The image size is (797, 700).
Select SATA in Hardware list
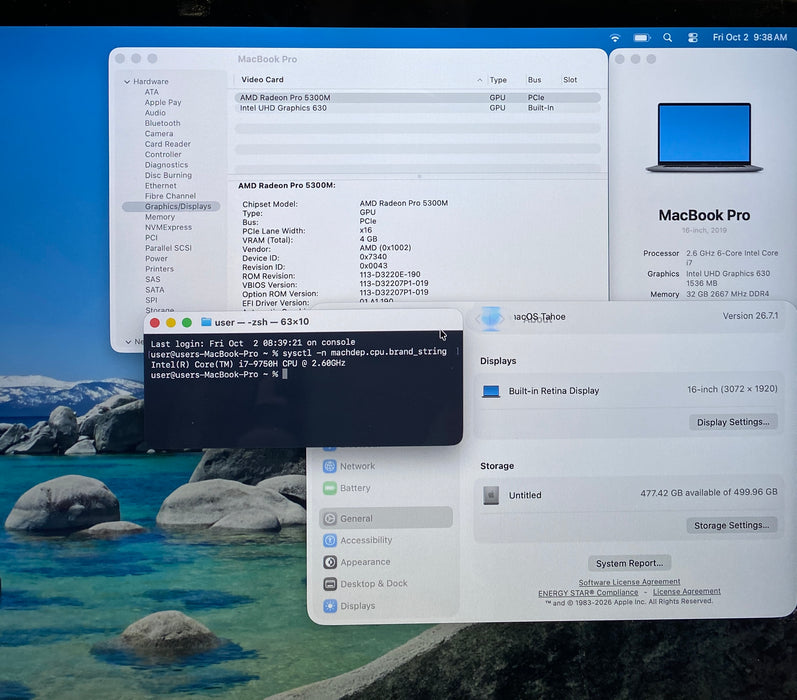pos(155,290)
